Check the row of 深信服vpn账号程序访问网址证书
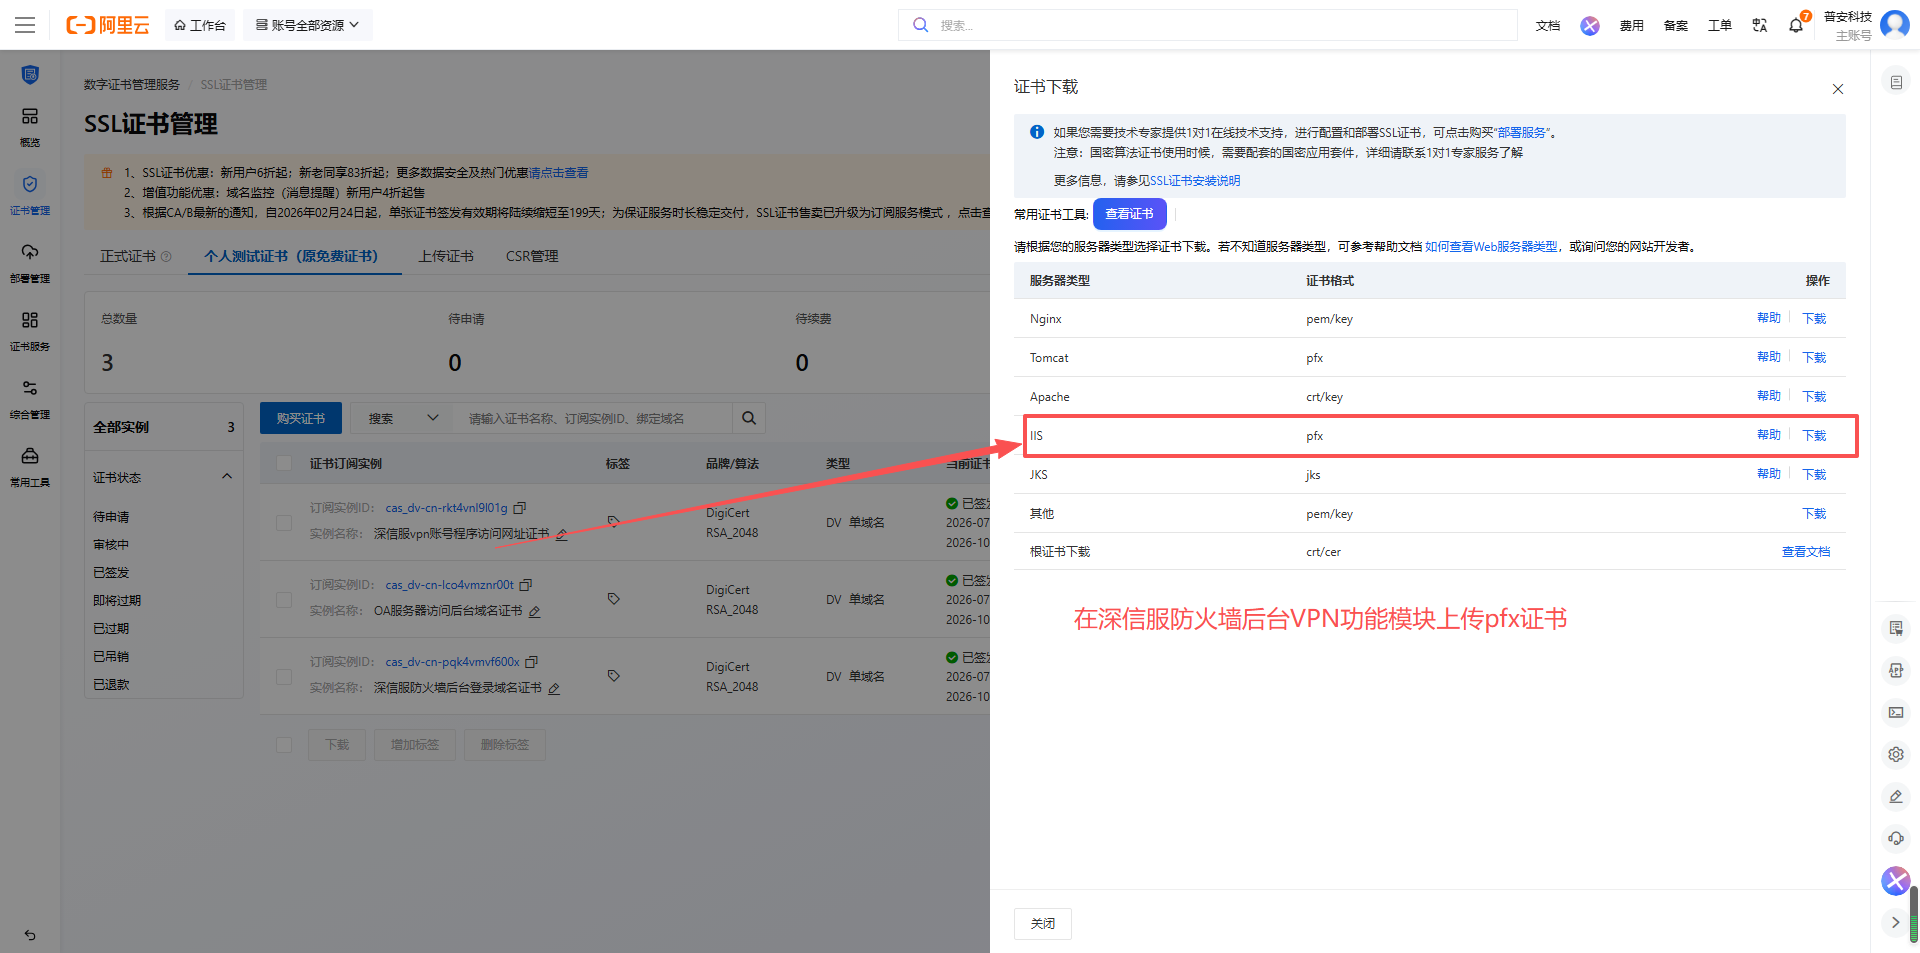 pyautogui.click(x=284, y=522)
